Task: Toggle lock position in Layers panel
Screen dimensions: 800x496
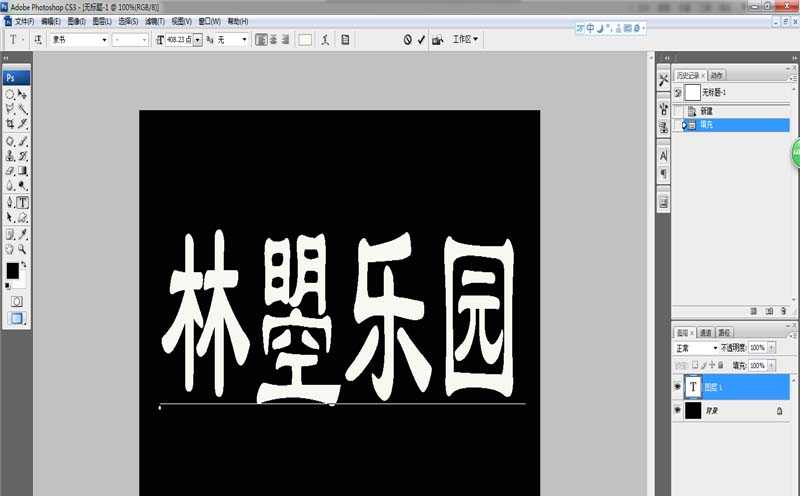Action: coord(712,365)
